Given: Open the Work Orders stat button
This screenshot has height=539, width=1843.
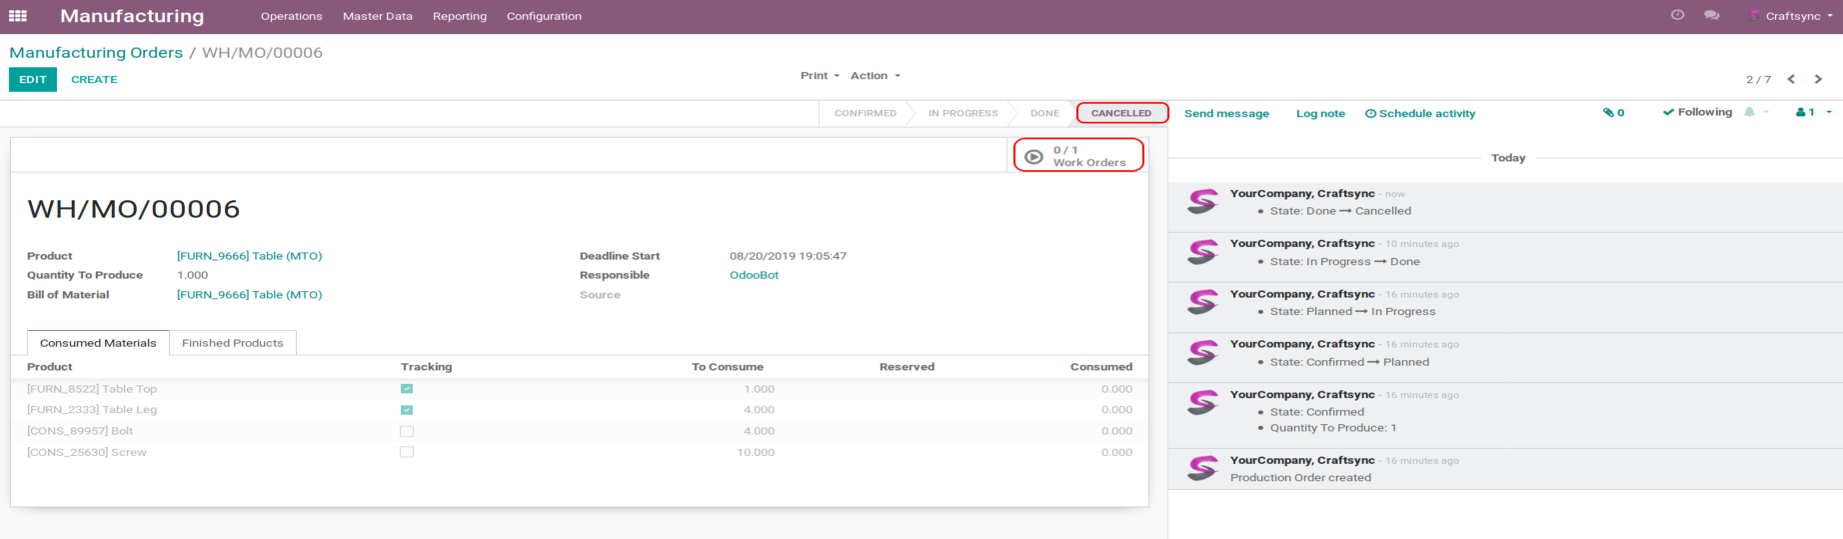Looking at the screenshot, I should (x=1078, y=156).
